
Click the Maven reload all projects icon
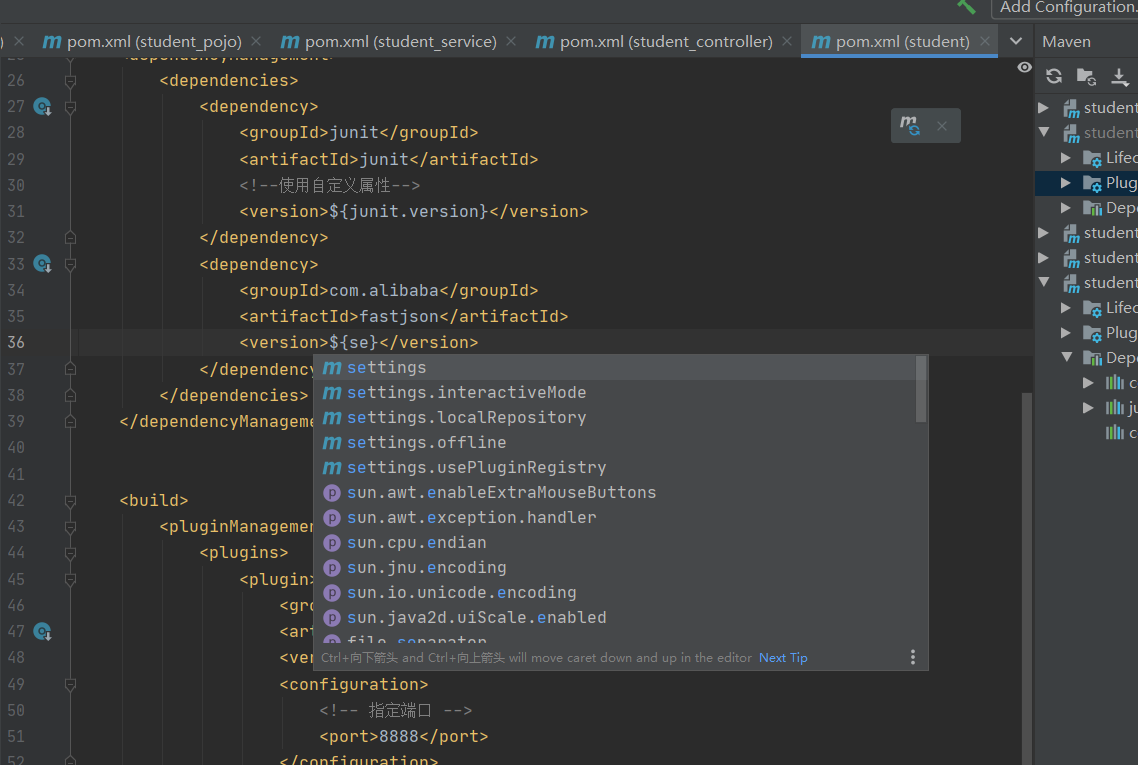[x=1054, y=75]
